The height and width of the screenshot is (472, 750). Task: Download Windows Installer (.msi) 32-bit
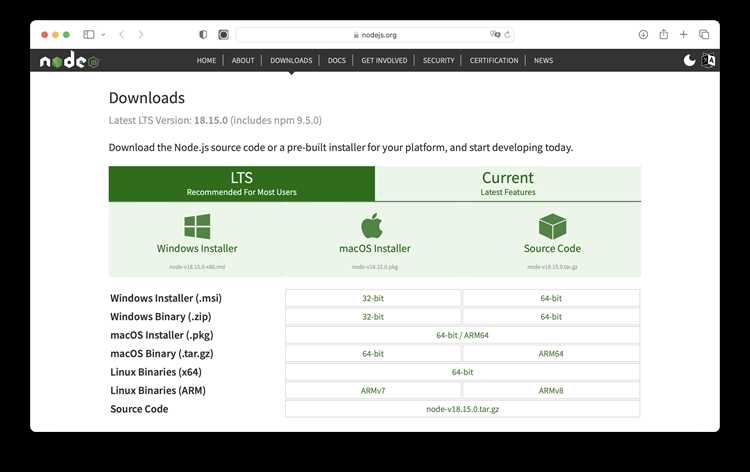[373, 298]
